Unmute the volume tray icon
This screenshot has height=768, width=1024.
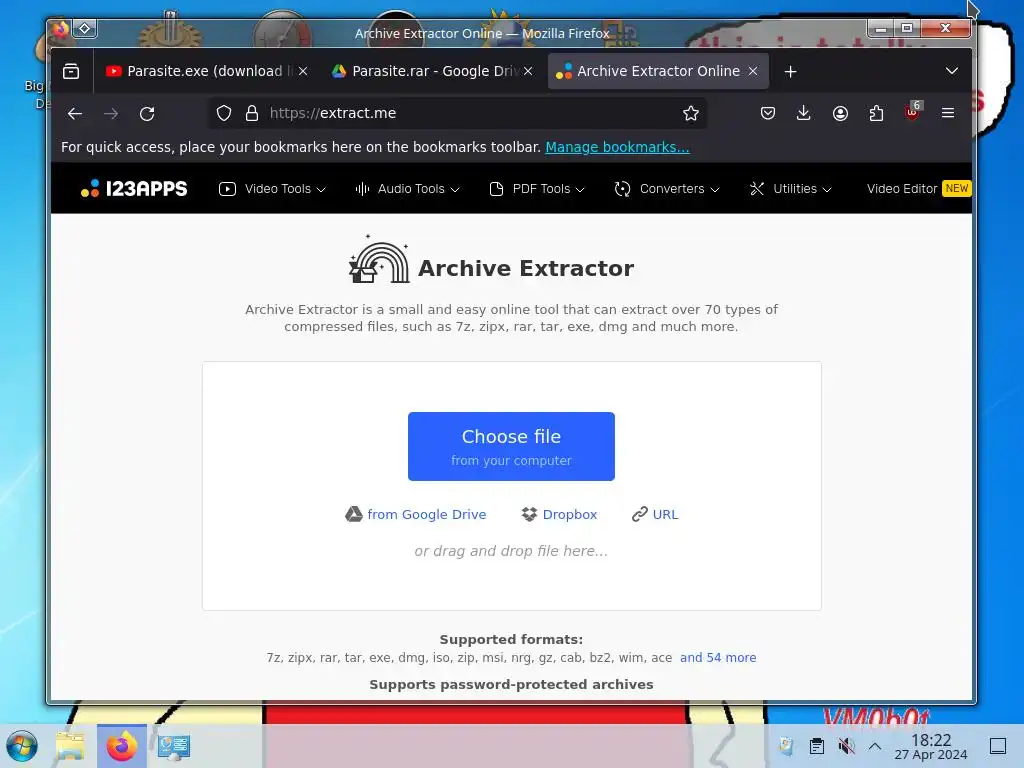[846, 746]
